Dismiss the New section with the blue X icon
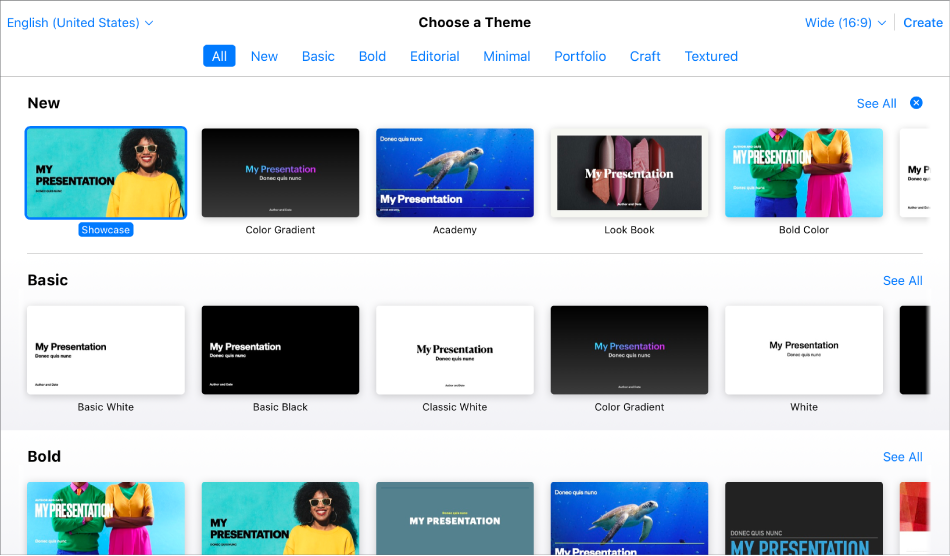 coord(916,103)
